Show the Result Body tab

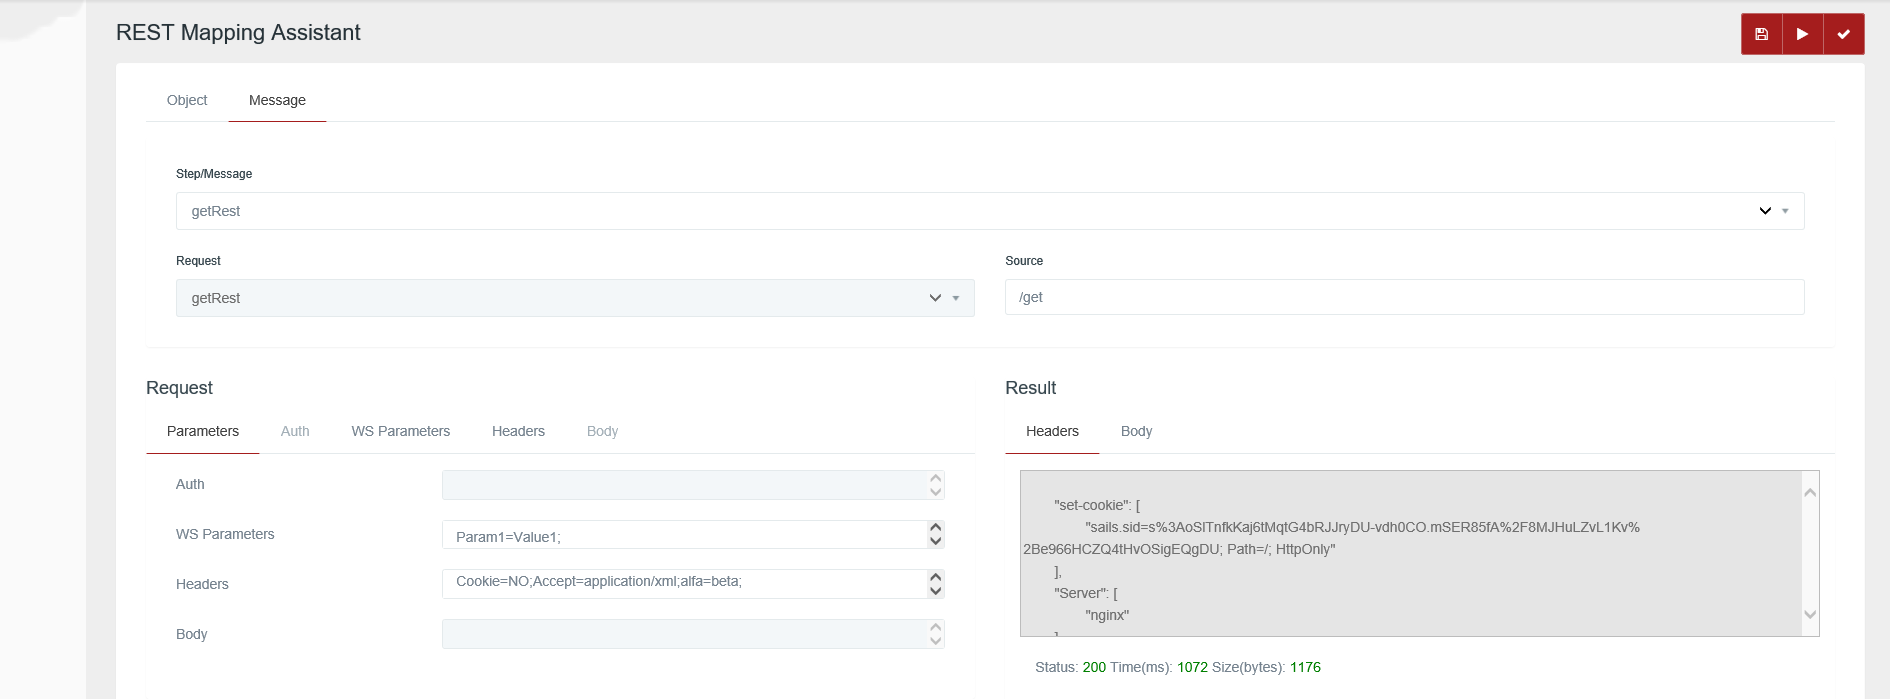coord(1136,431)
